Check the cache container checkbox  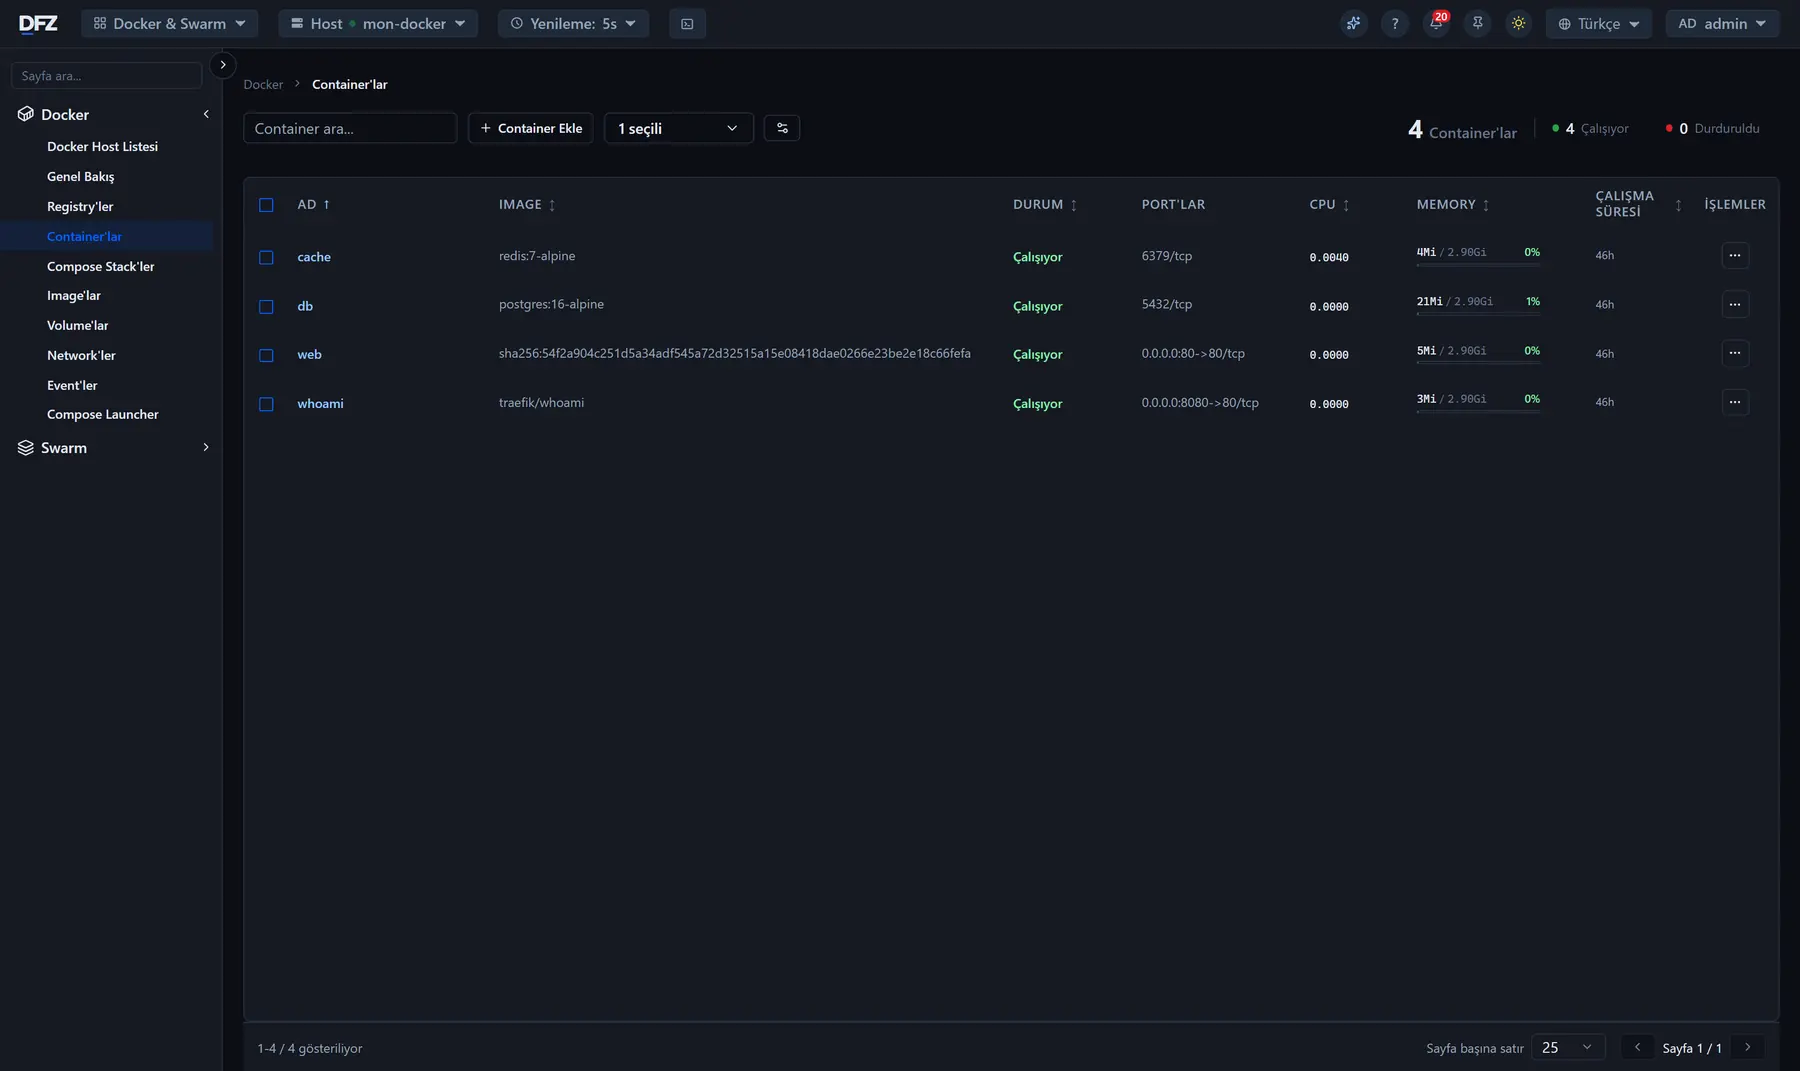tap(266, 257)
